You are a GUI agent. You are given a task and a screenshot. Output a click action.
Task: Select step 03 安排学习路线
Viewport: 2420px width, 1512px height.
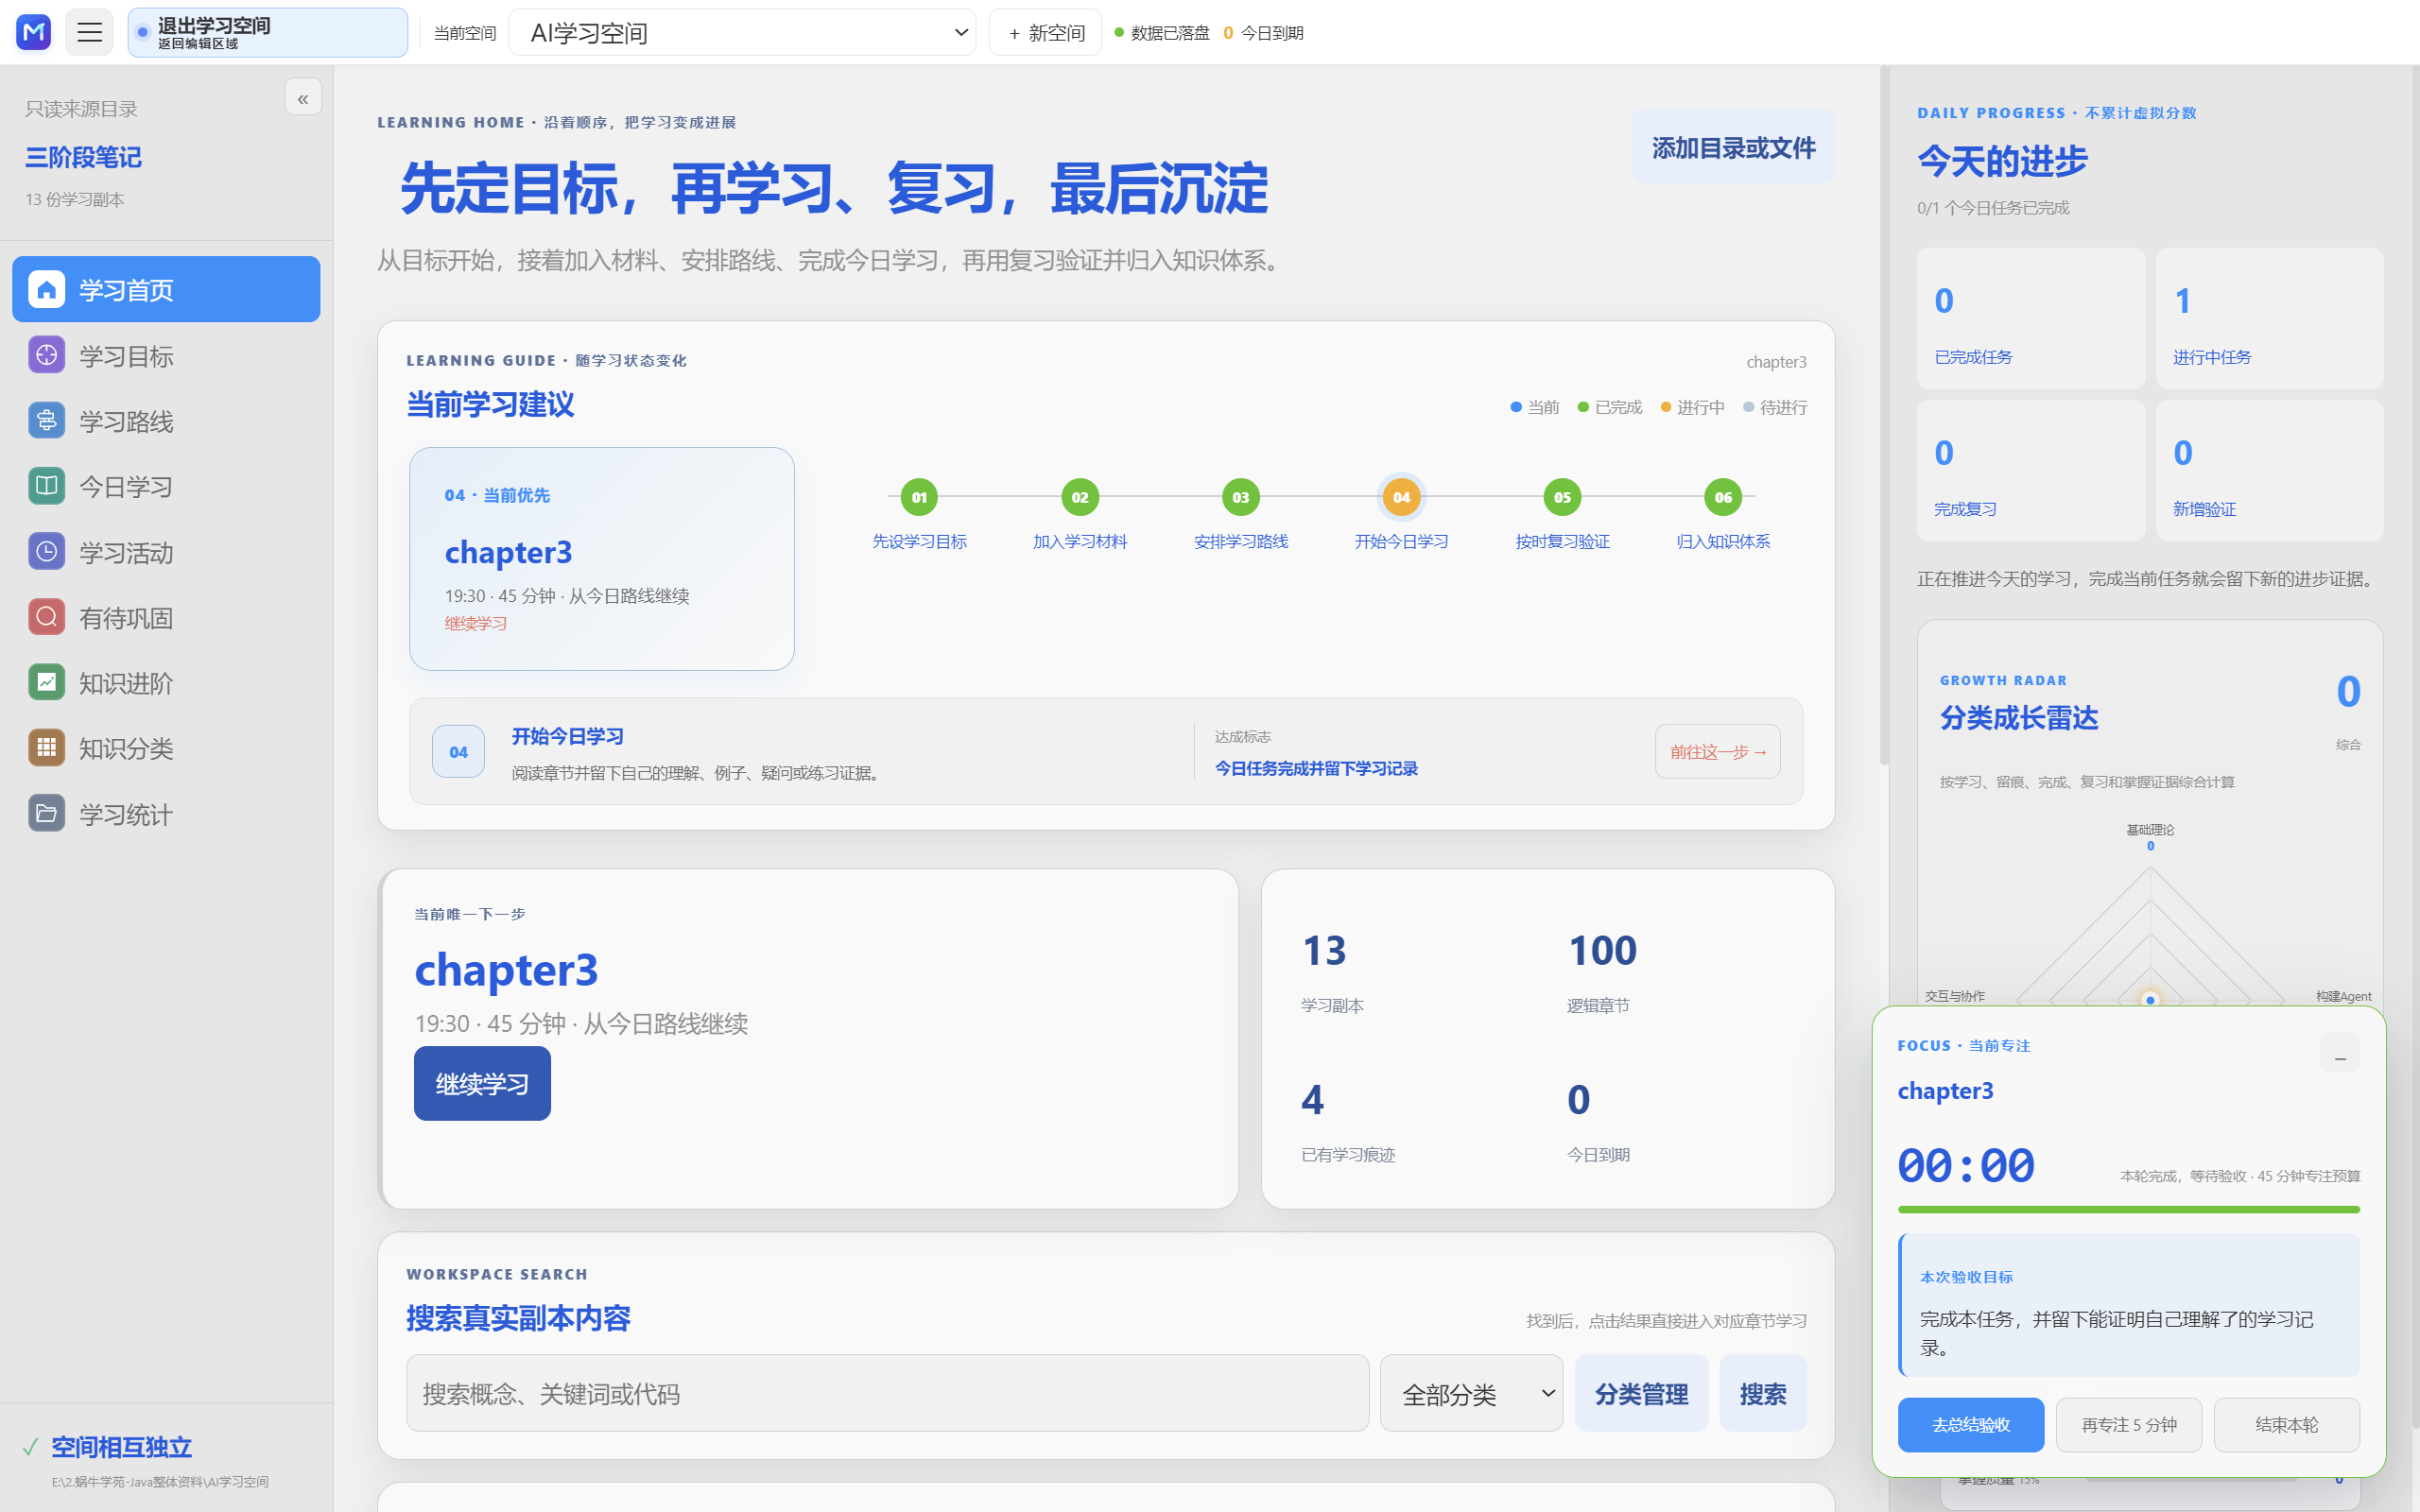click(x=1241, y=513)
